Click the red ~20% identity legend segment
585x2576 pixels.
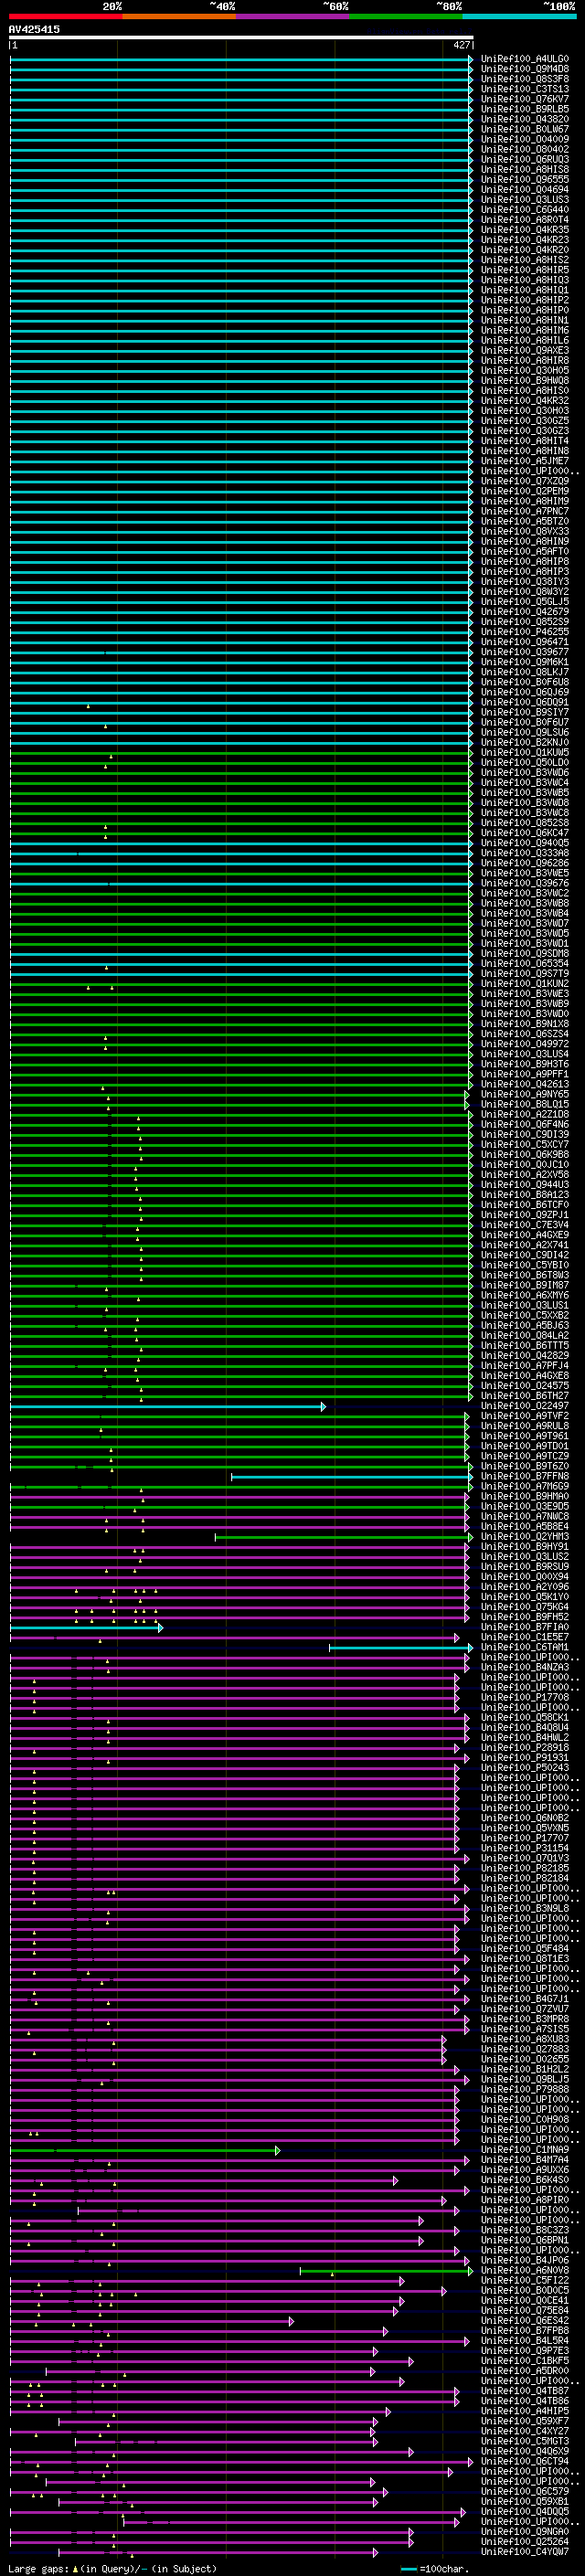[x=66, y=16]
